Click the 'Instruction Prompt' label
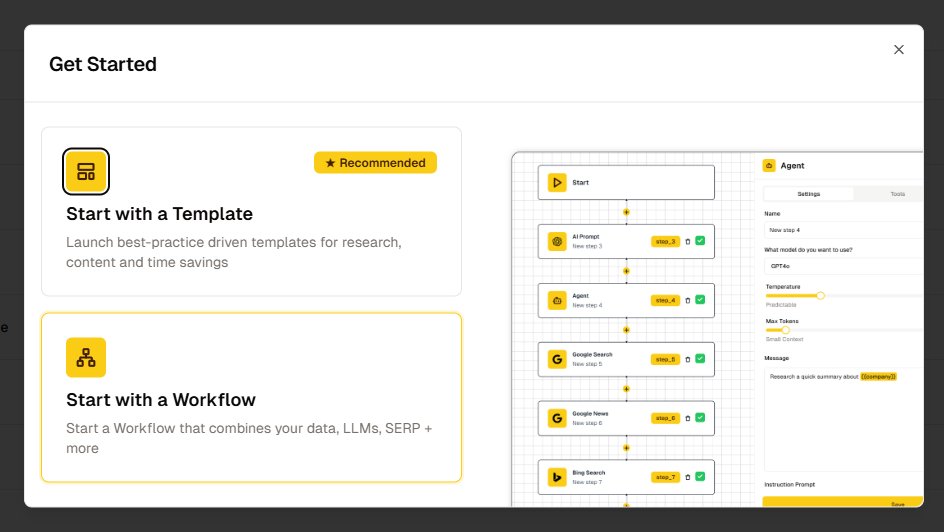Viewport: 944px width, 532px height. click(x=789, y=484)
